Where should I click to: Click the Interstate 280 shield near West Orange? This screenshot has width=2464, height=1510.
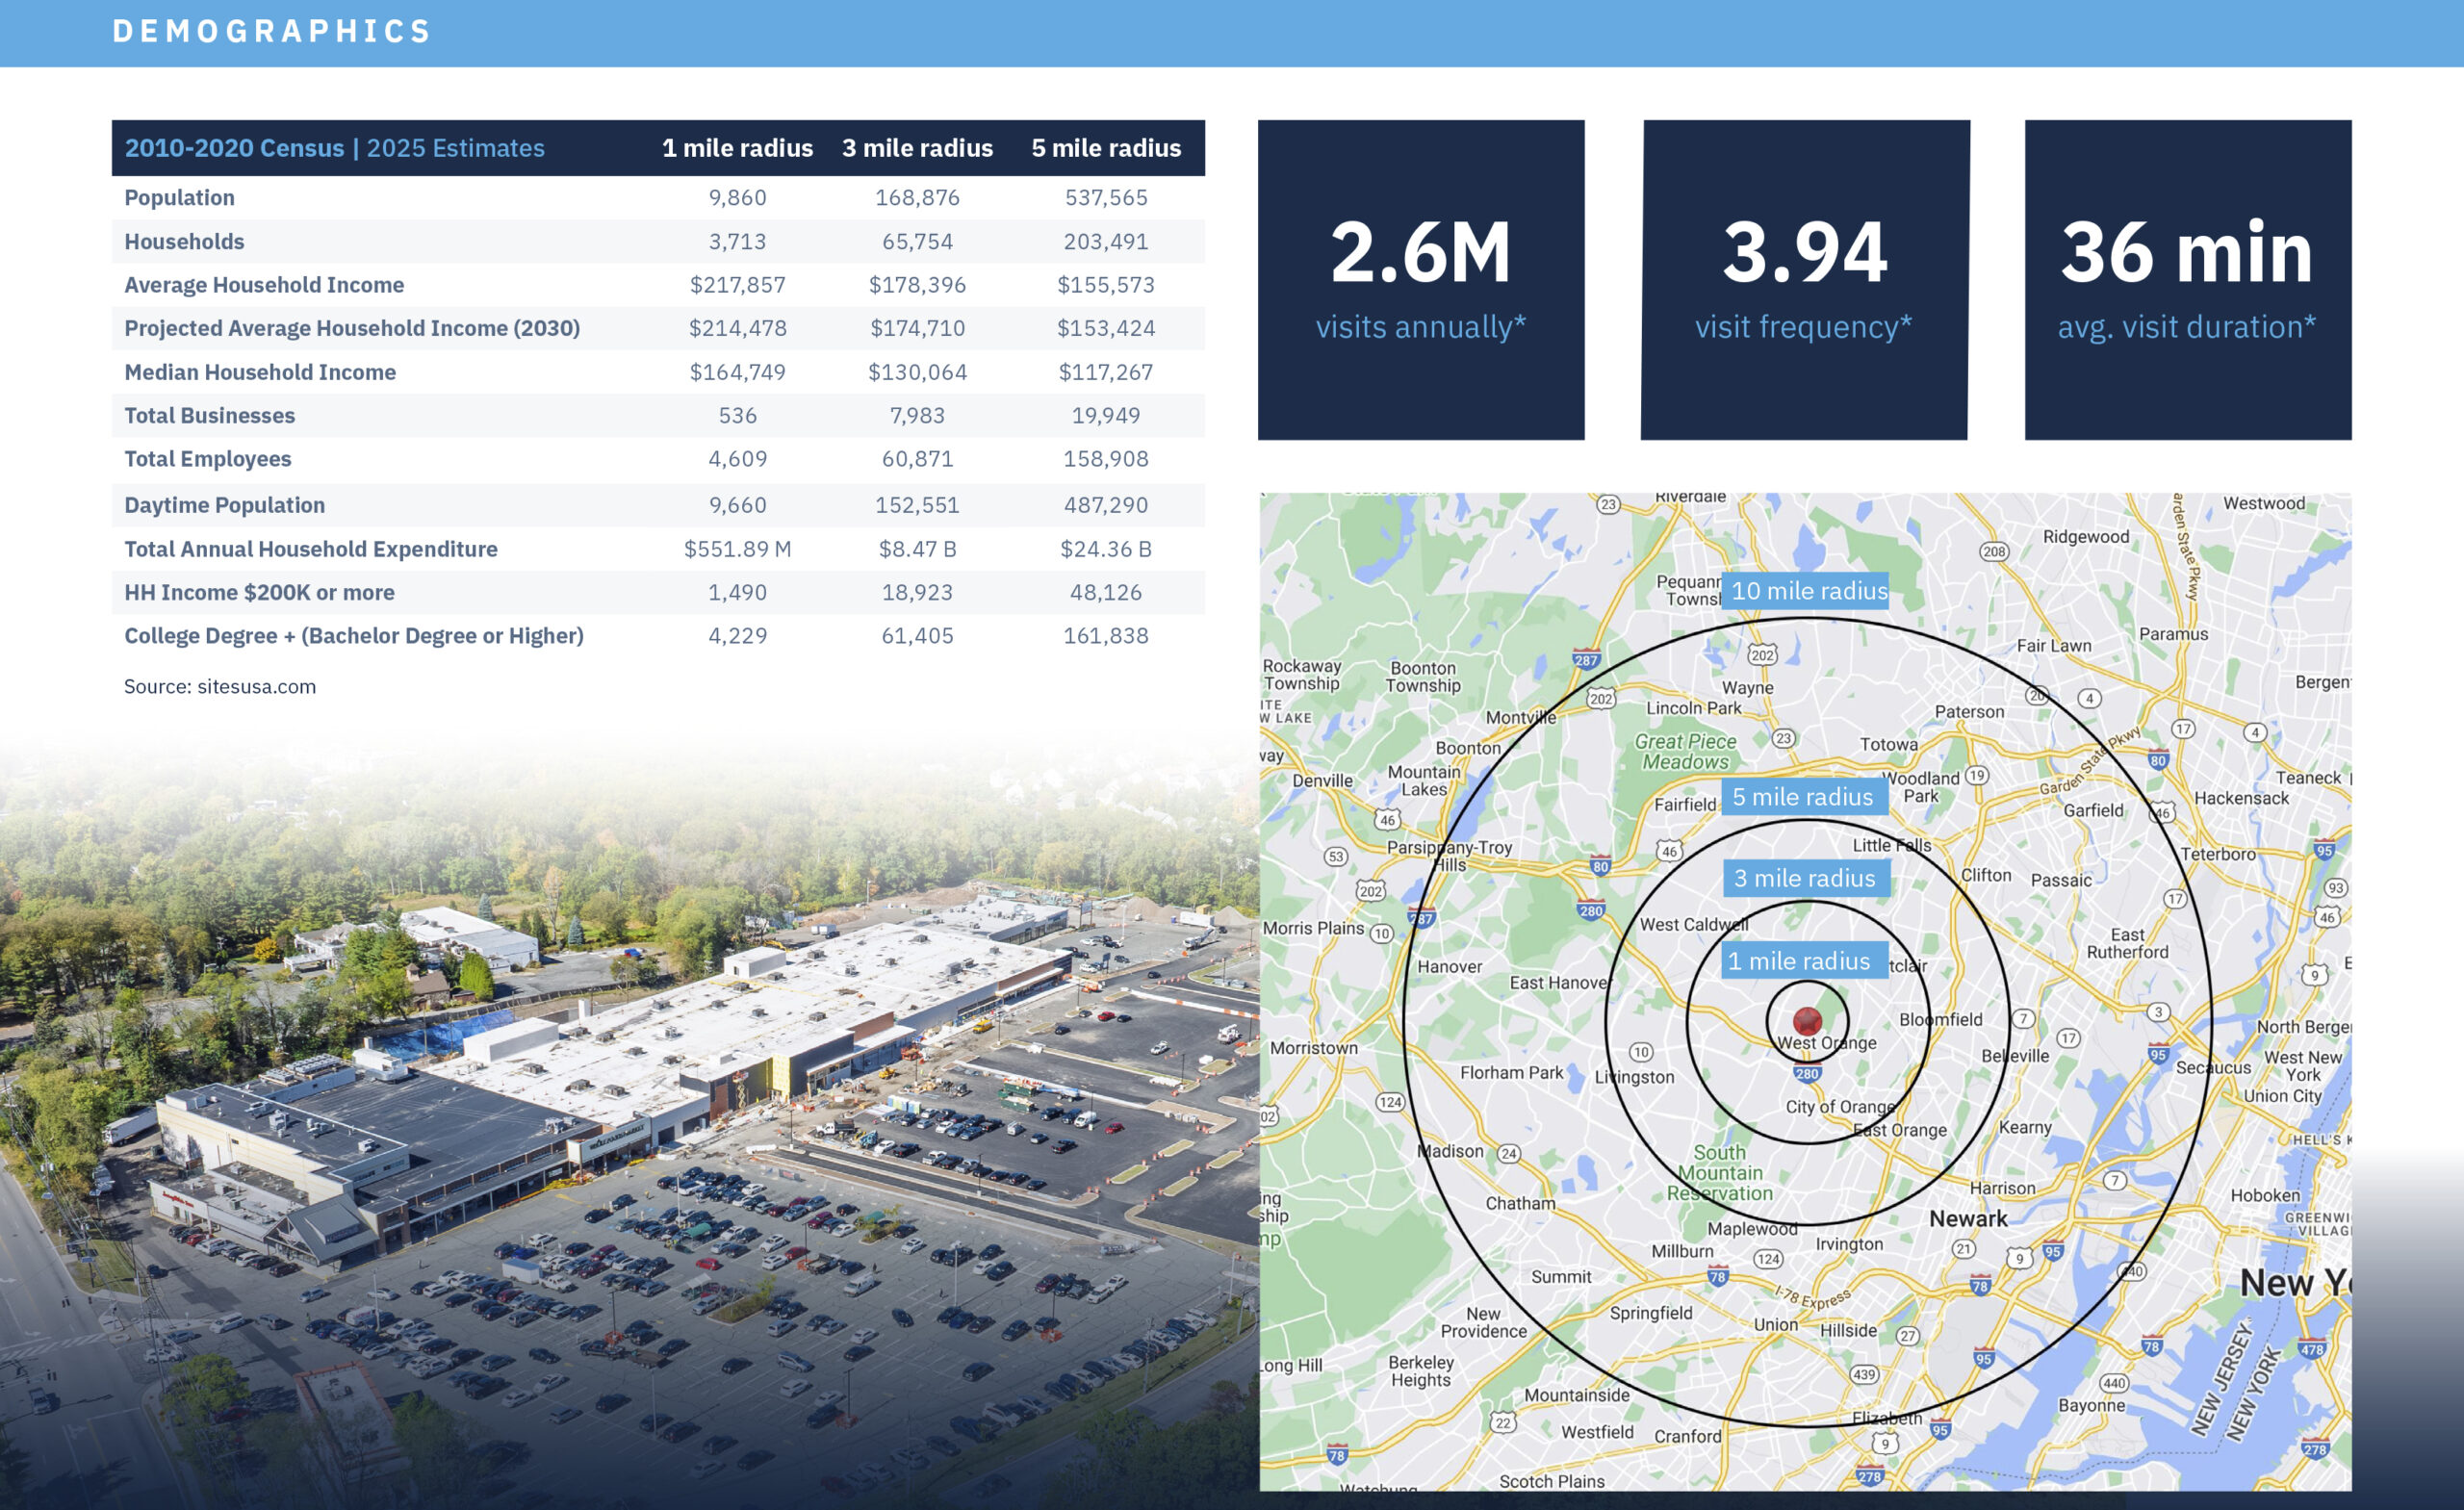pos(1807,1075)
